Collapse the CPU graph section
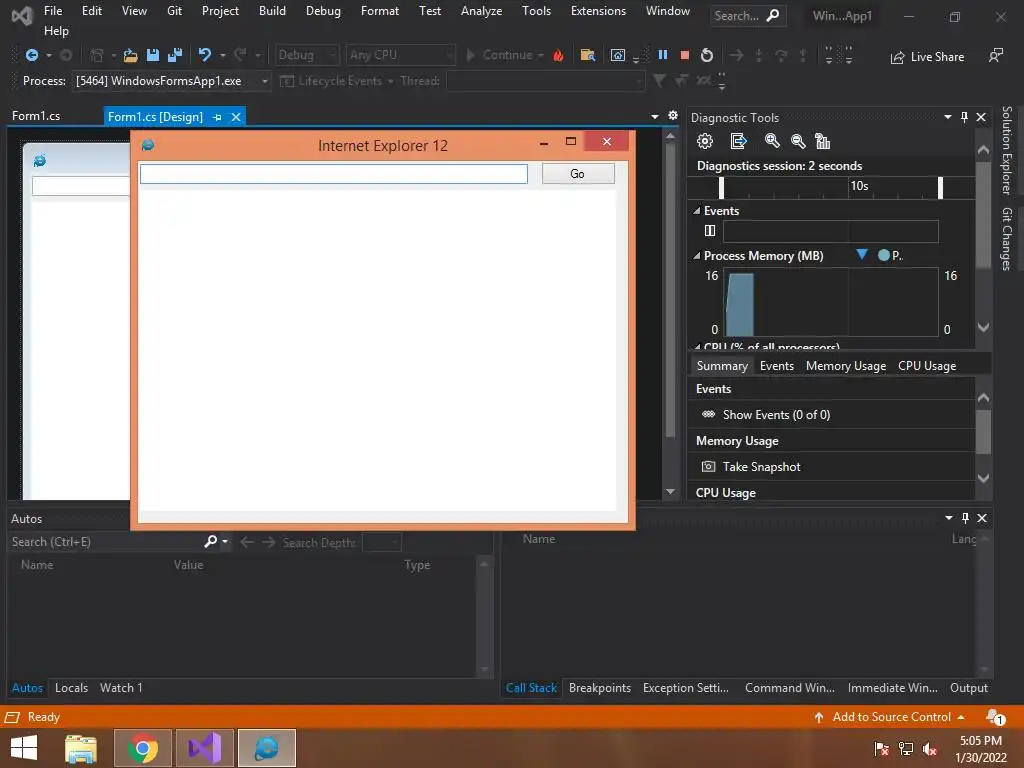The width and height of the screenshot is (1024, 768). click(x=697, y=347)
